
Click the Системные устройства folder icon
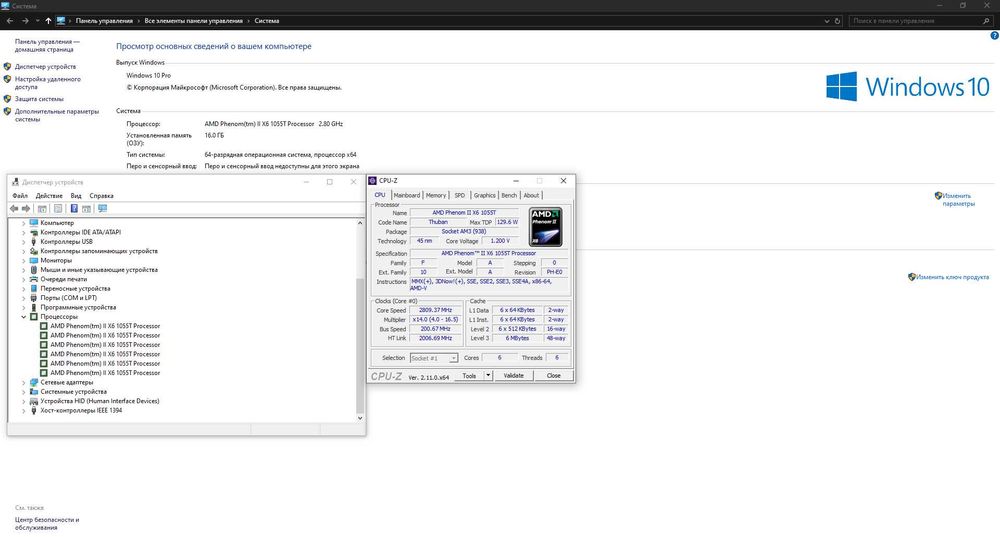[34, 392]
